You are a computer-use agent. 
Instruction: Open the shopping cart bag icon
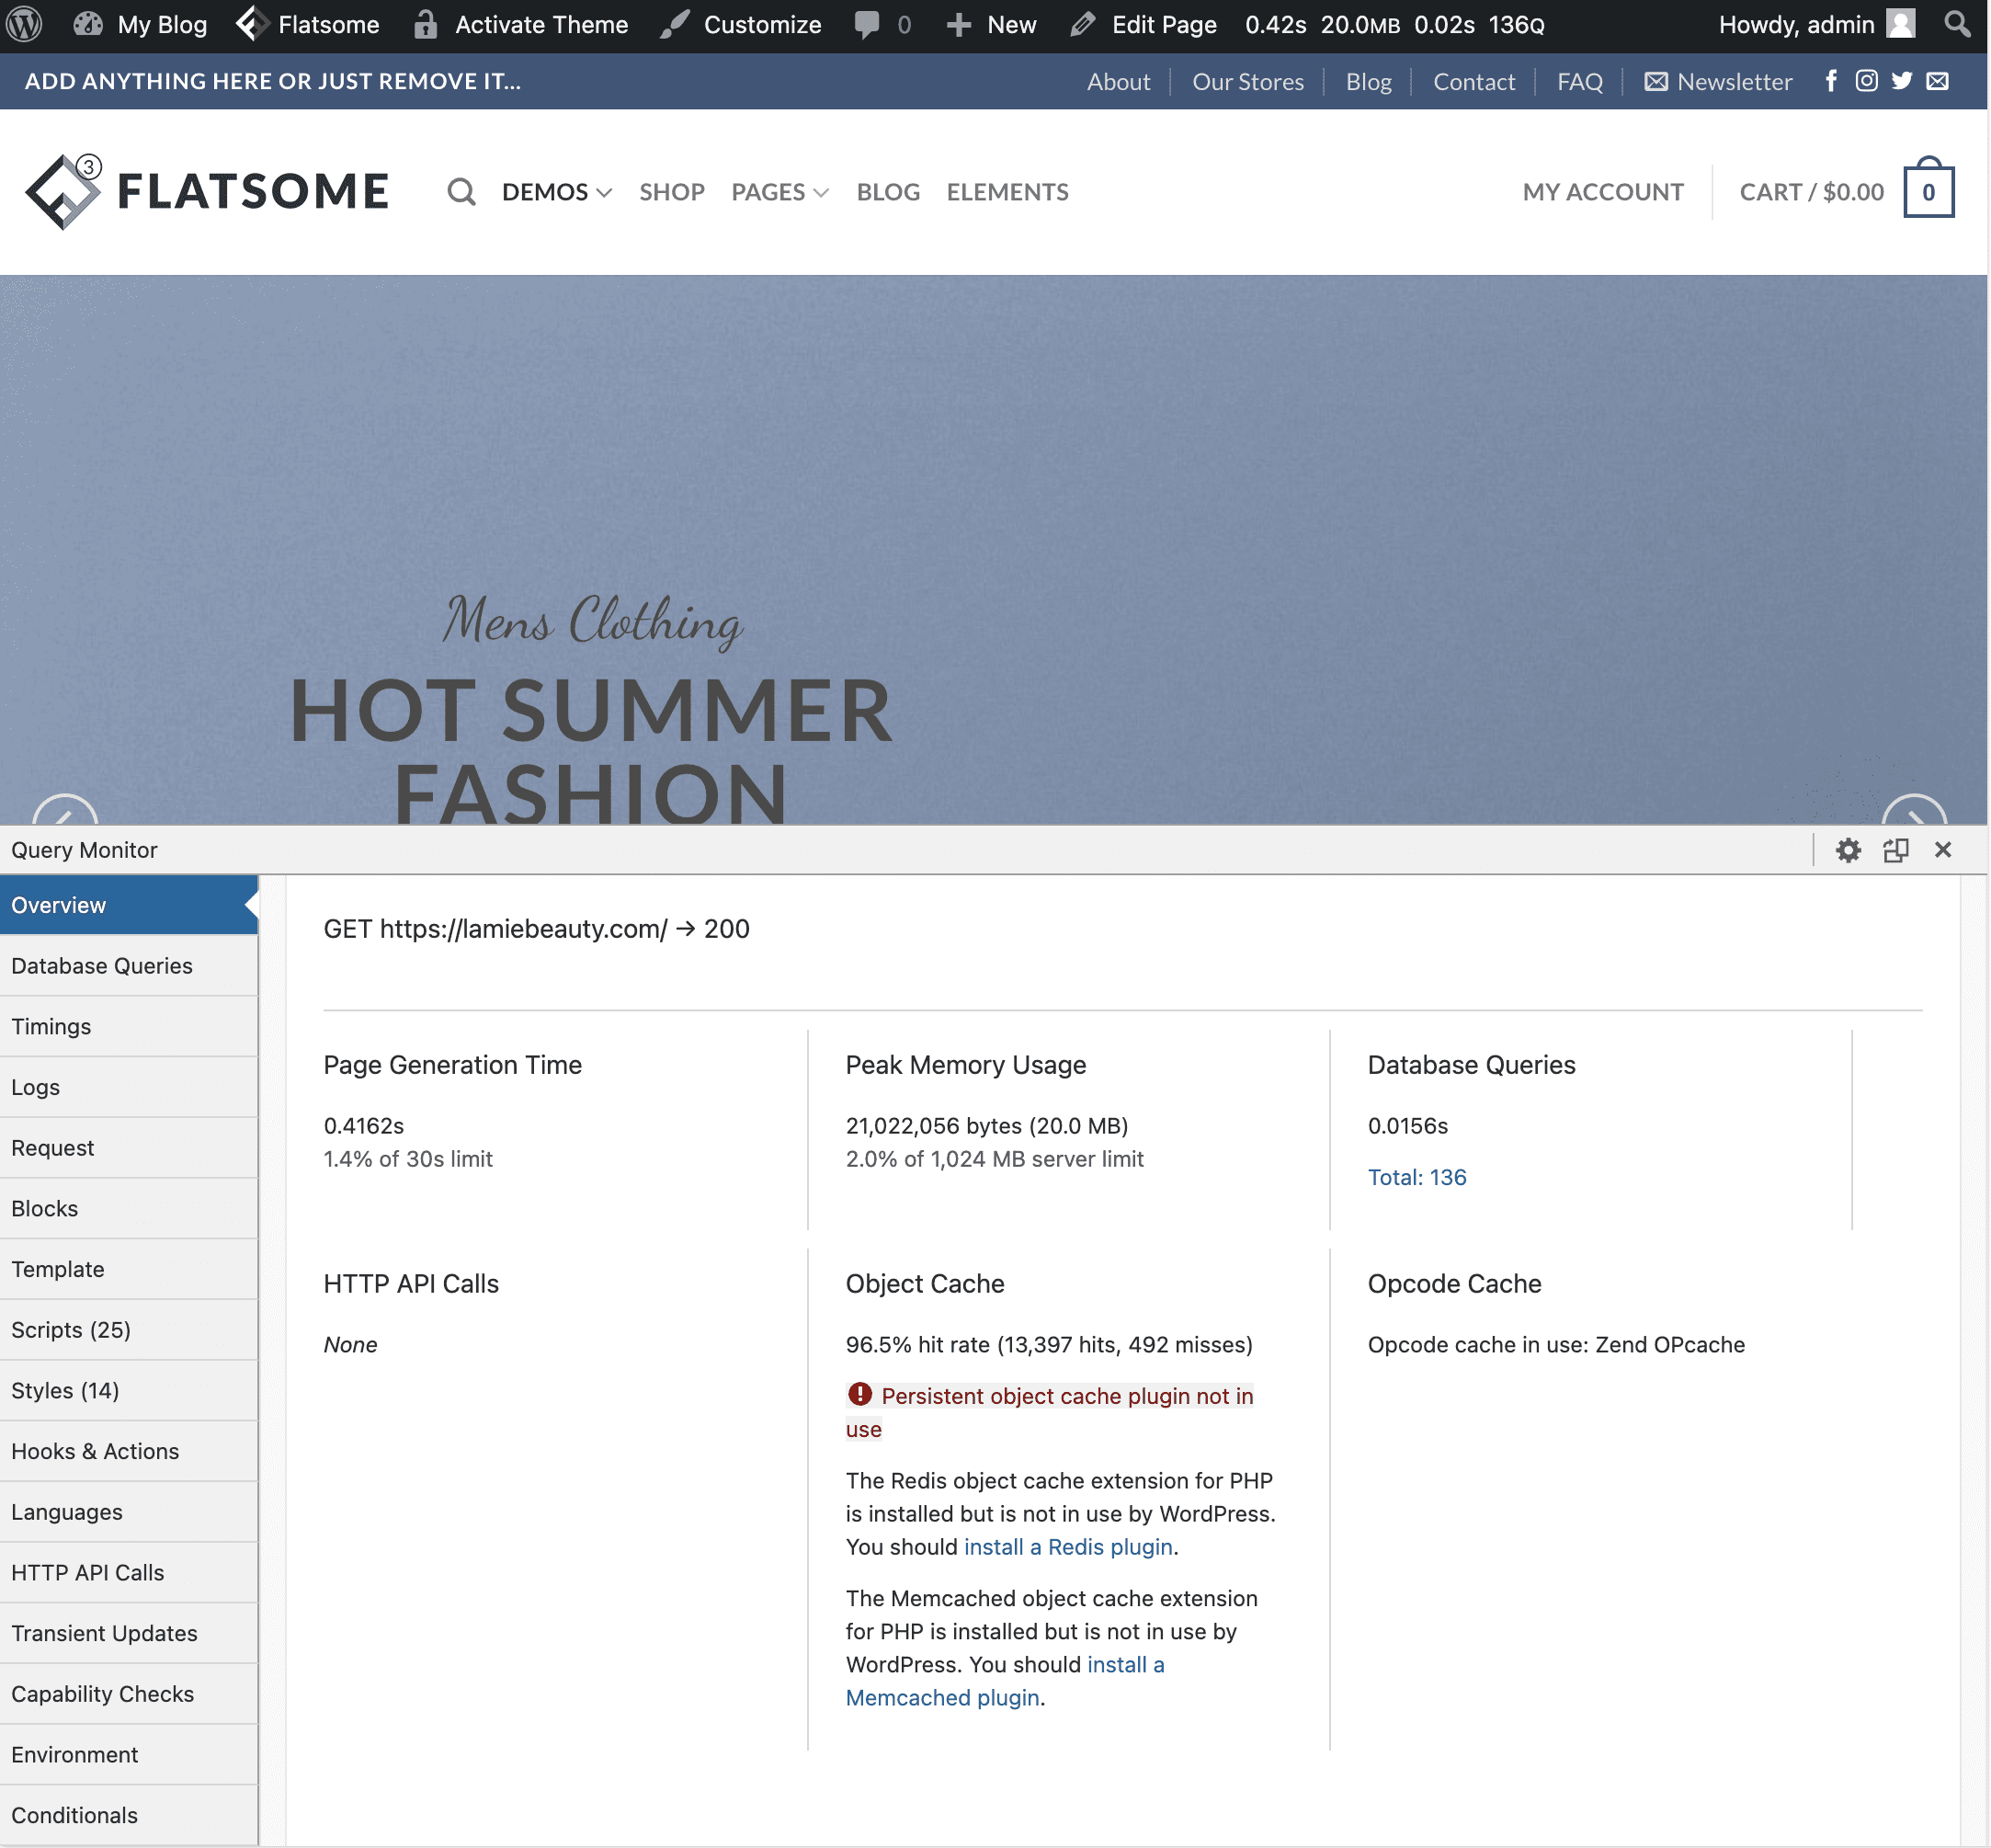[1928, 190]
